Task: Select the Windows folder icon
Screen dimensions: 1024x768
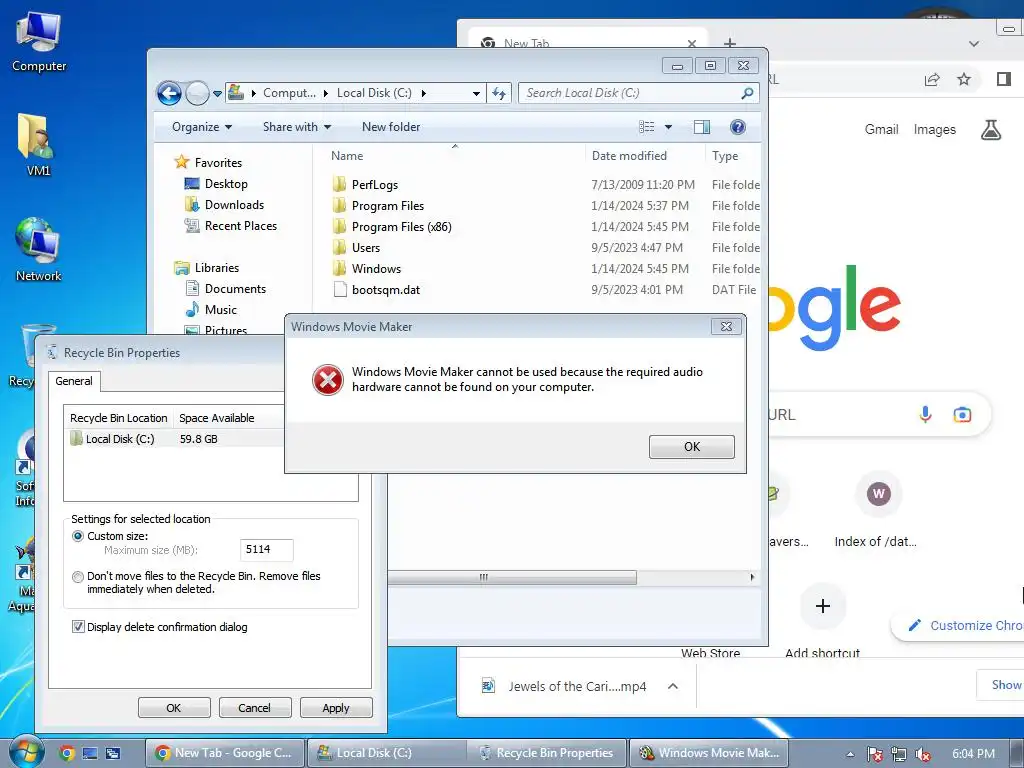Action: pos(340,268)
